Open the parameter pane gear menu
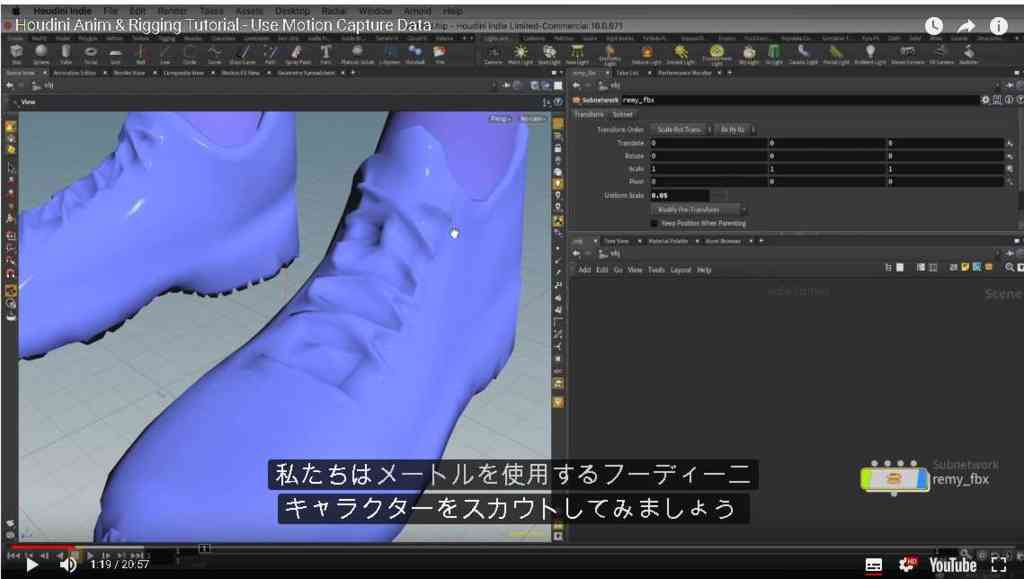Viewport: 1024px width, 579px height. point(985,100)
